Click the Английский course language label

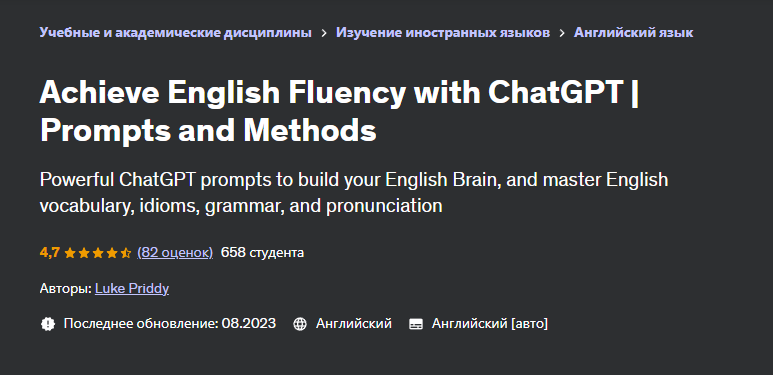pyautogui.click(x=353, y=324)
